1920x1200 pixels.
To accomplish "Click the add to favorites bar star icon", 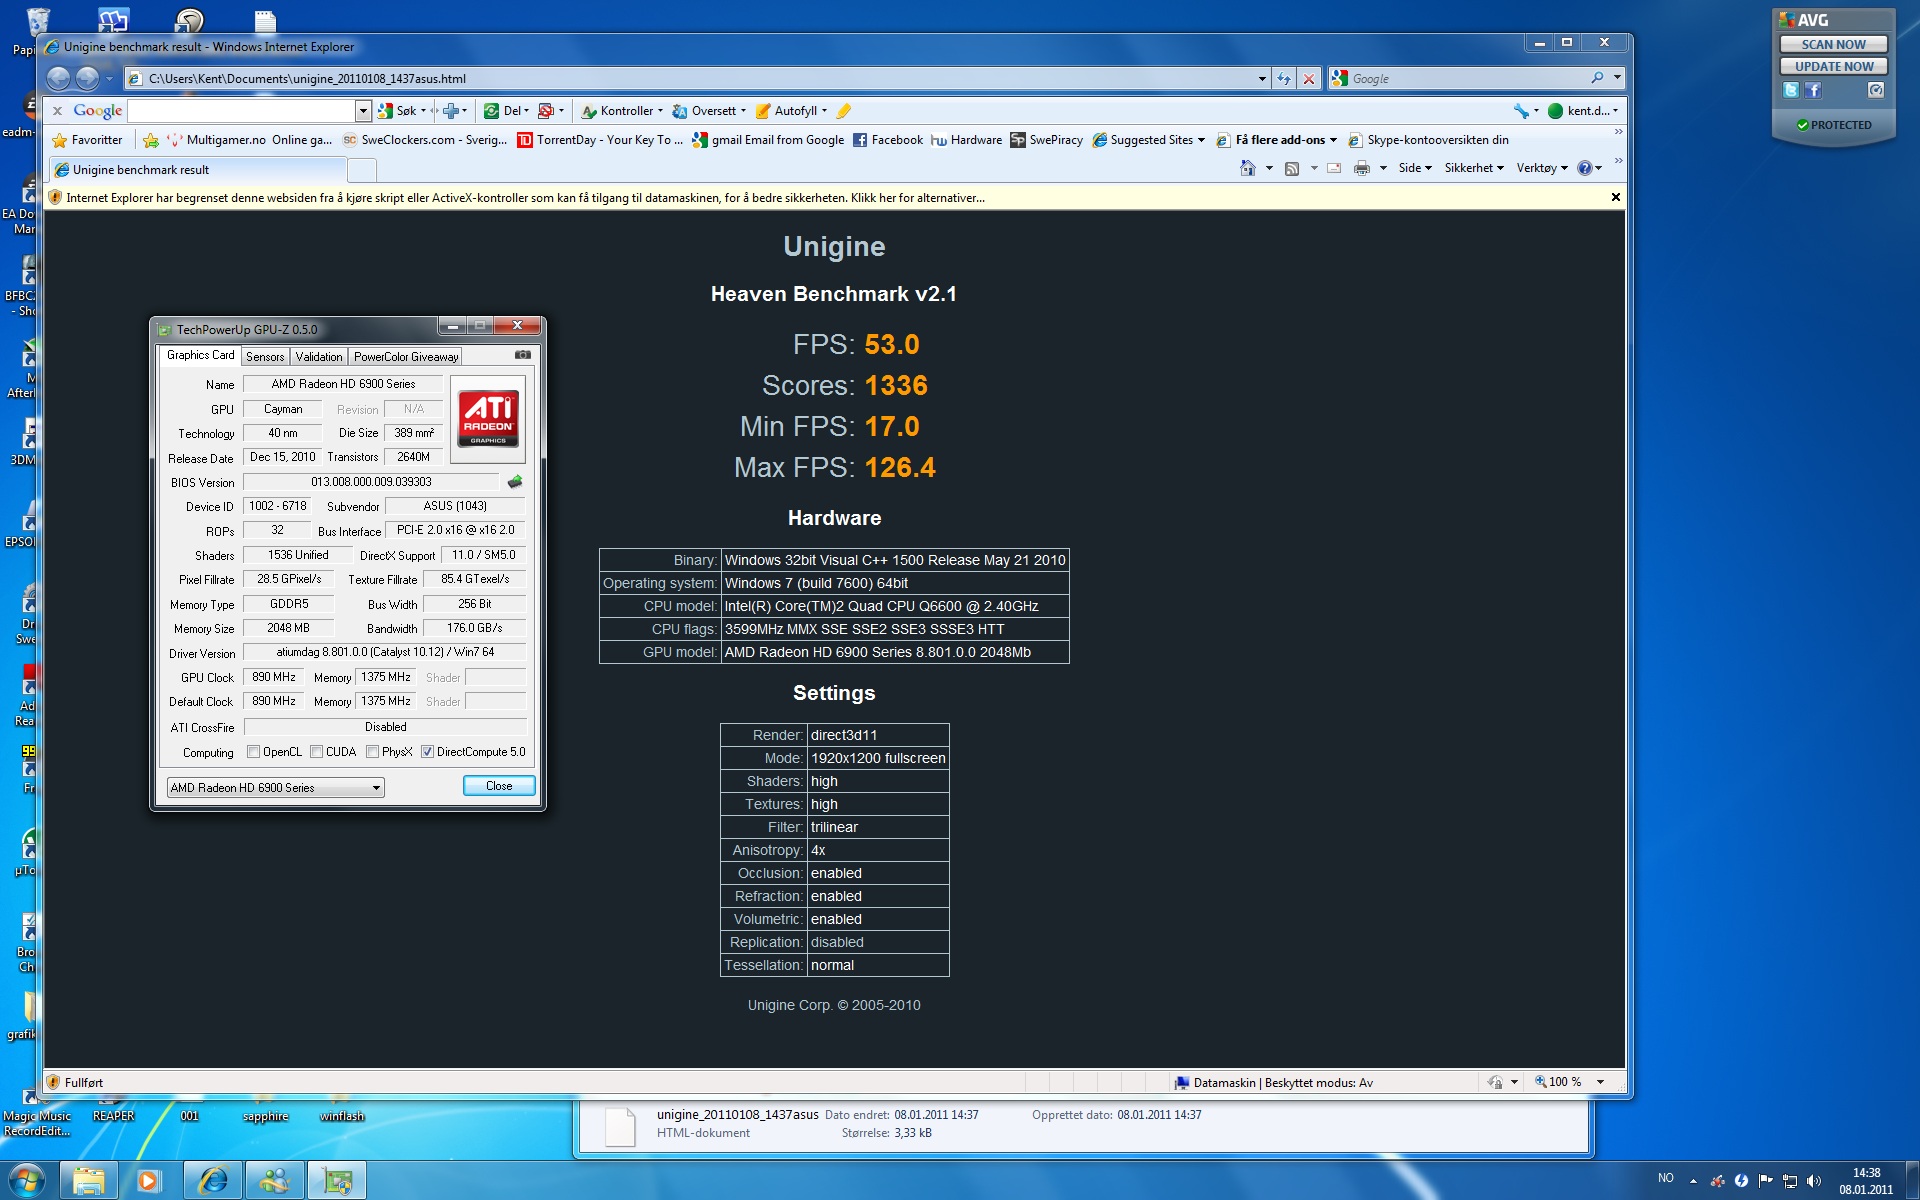I will [151, 140].
